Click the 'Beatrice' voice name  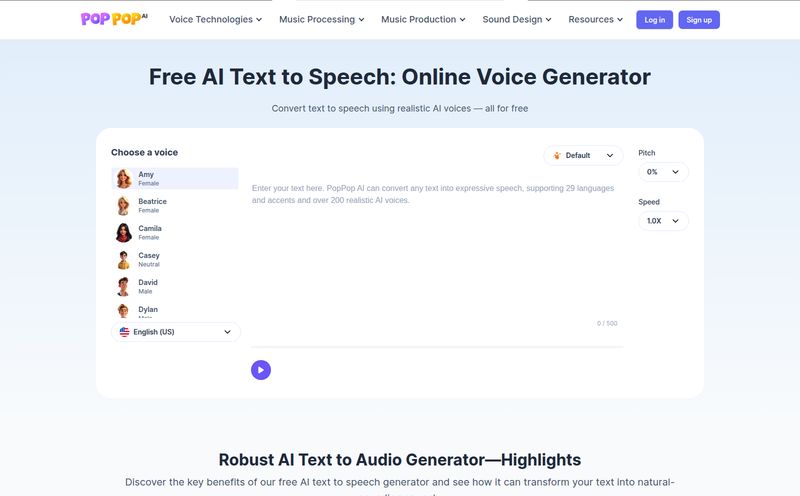click(153, 202)
